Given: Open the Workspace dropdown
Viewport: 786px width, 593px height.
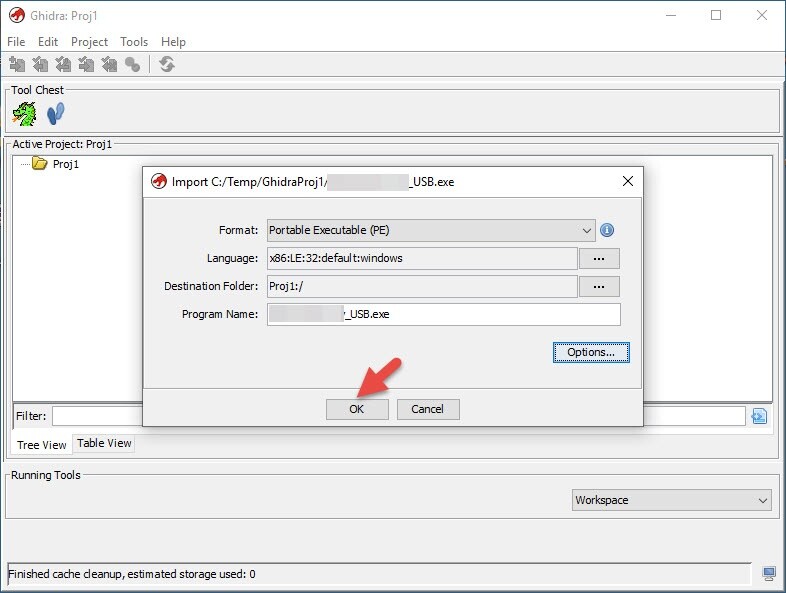Looking at the screenshot, I should coord(672,500).
